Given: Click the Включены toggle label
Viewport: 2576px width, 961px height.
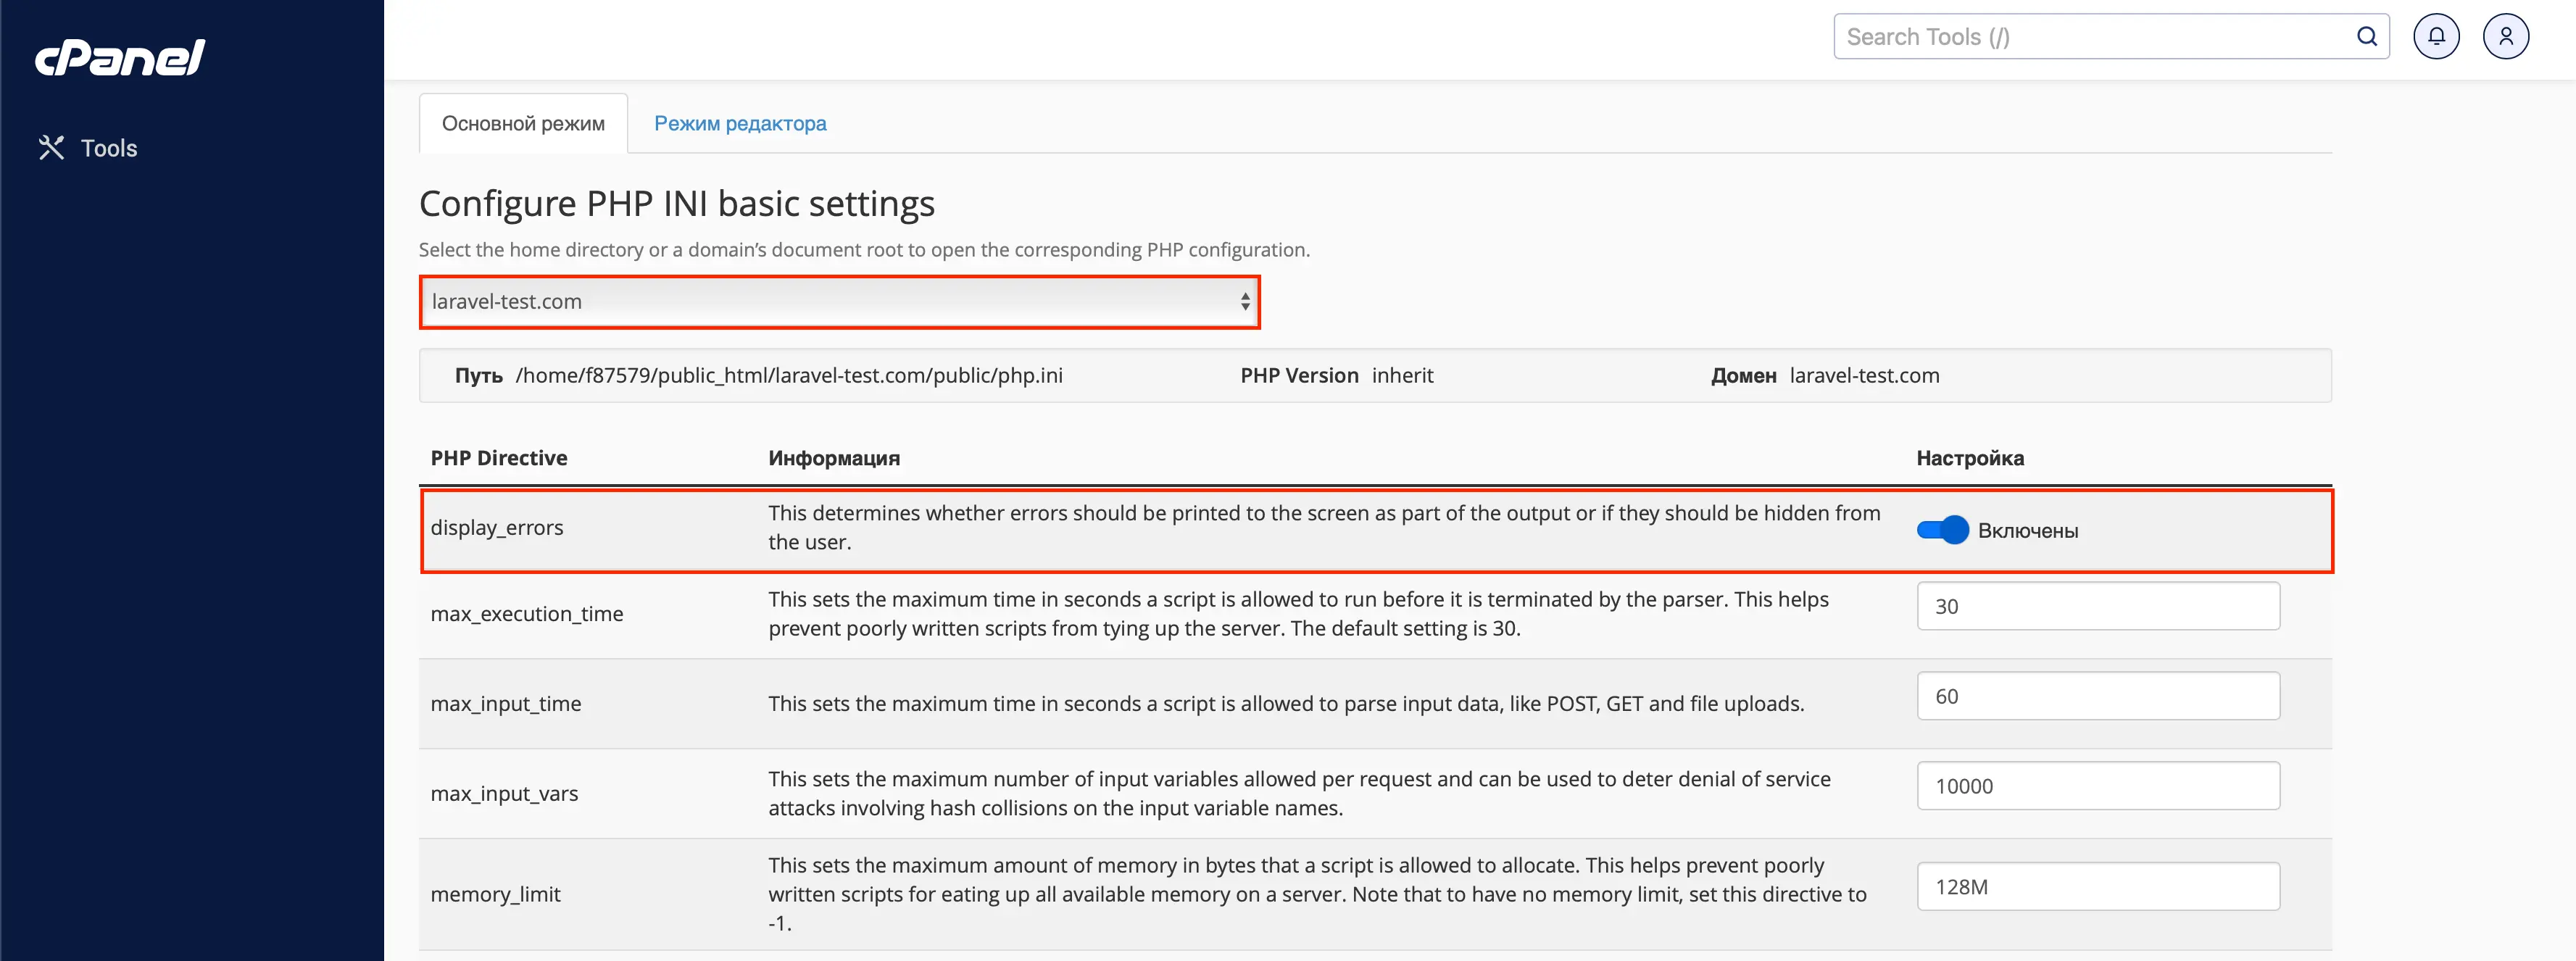Looking at the screenshot, I should click(x=2027, y=531).
